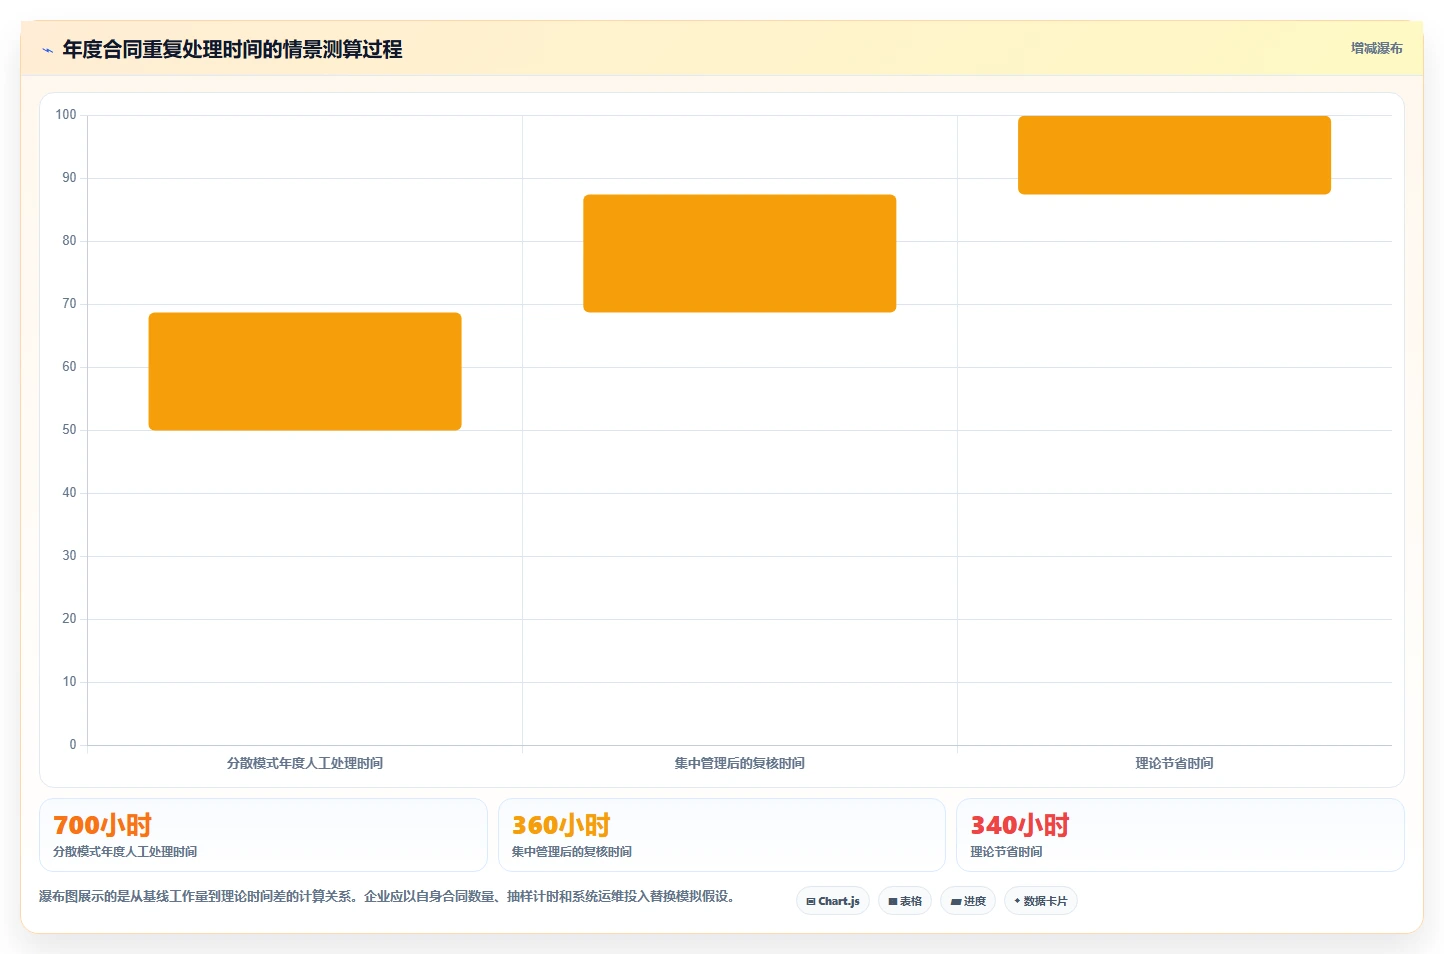This screenshot has width=1444, height=954.
Task: Click the orange bar for 集中管理后的复核时间
Action: [740, 253]
